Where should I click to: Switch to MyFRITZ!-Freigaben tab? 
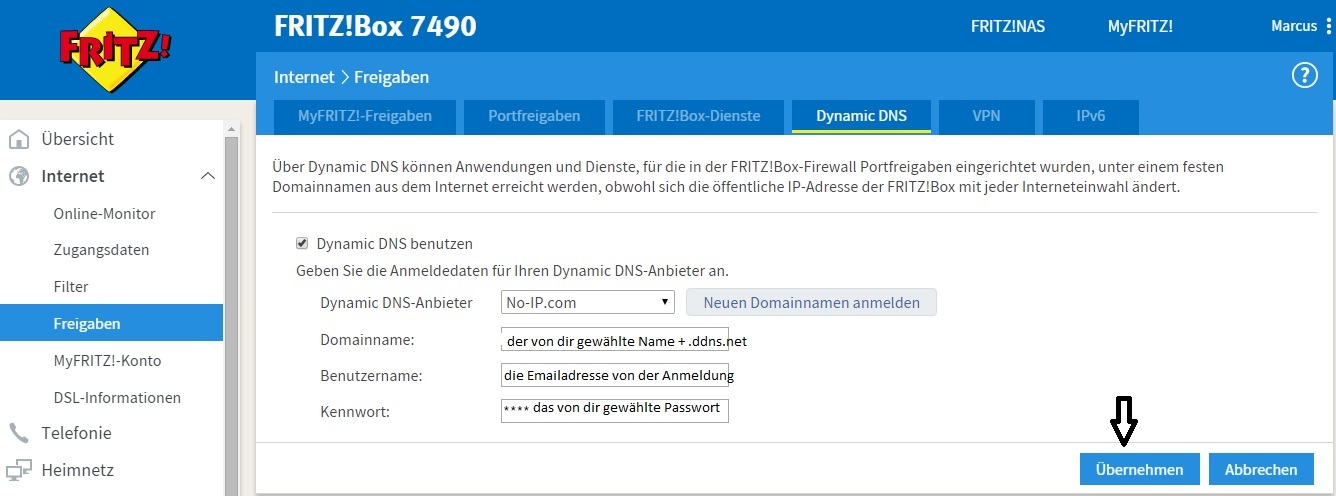point(365,116)
